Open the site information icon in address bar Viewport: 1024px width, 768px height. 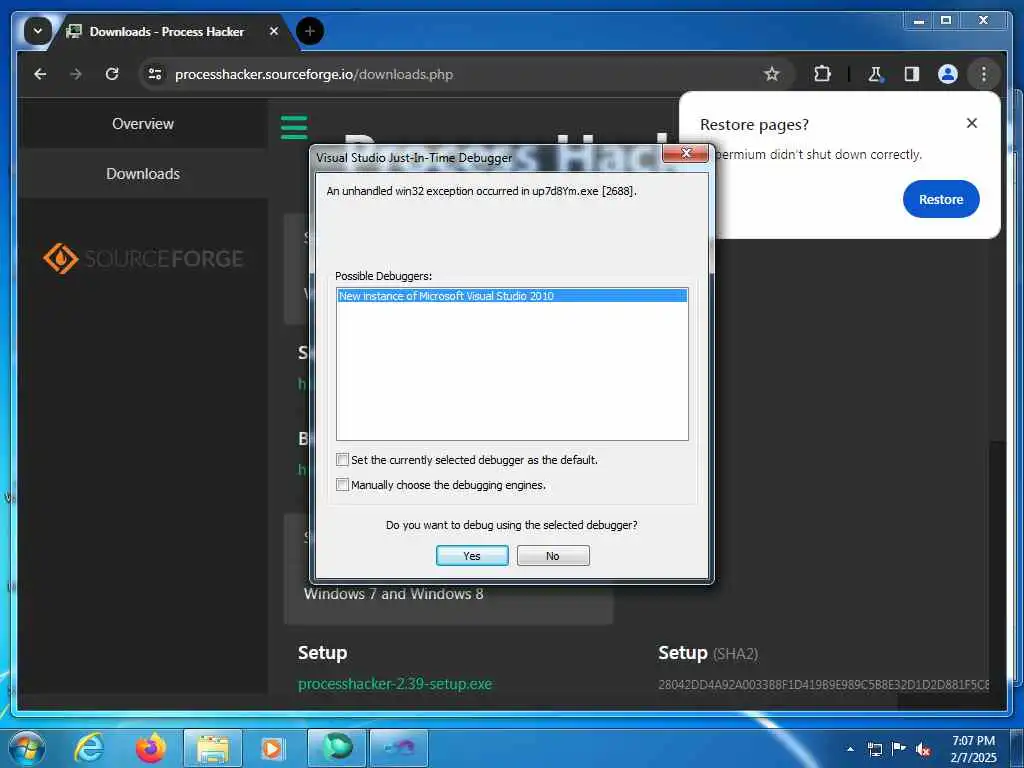155,74
